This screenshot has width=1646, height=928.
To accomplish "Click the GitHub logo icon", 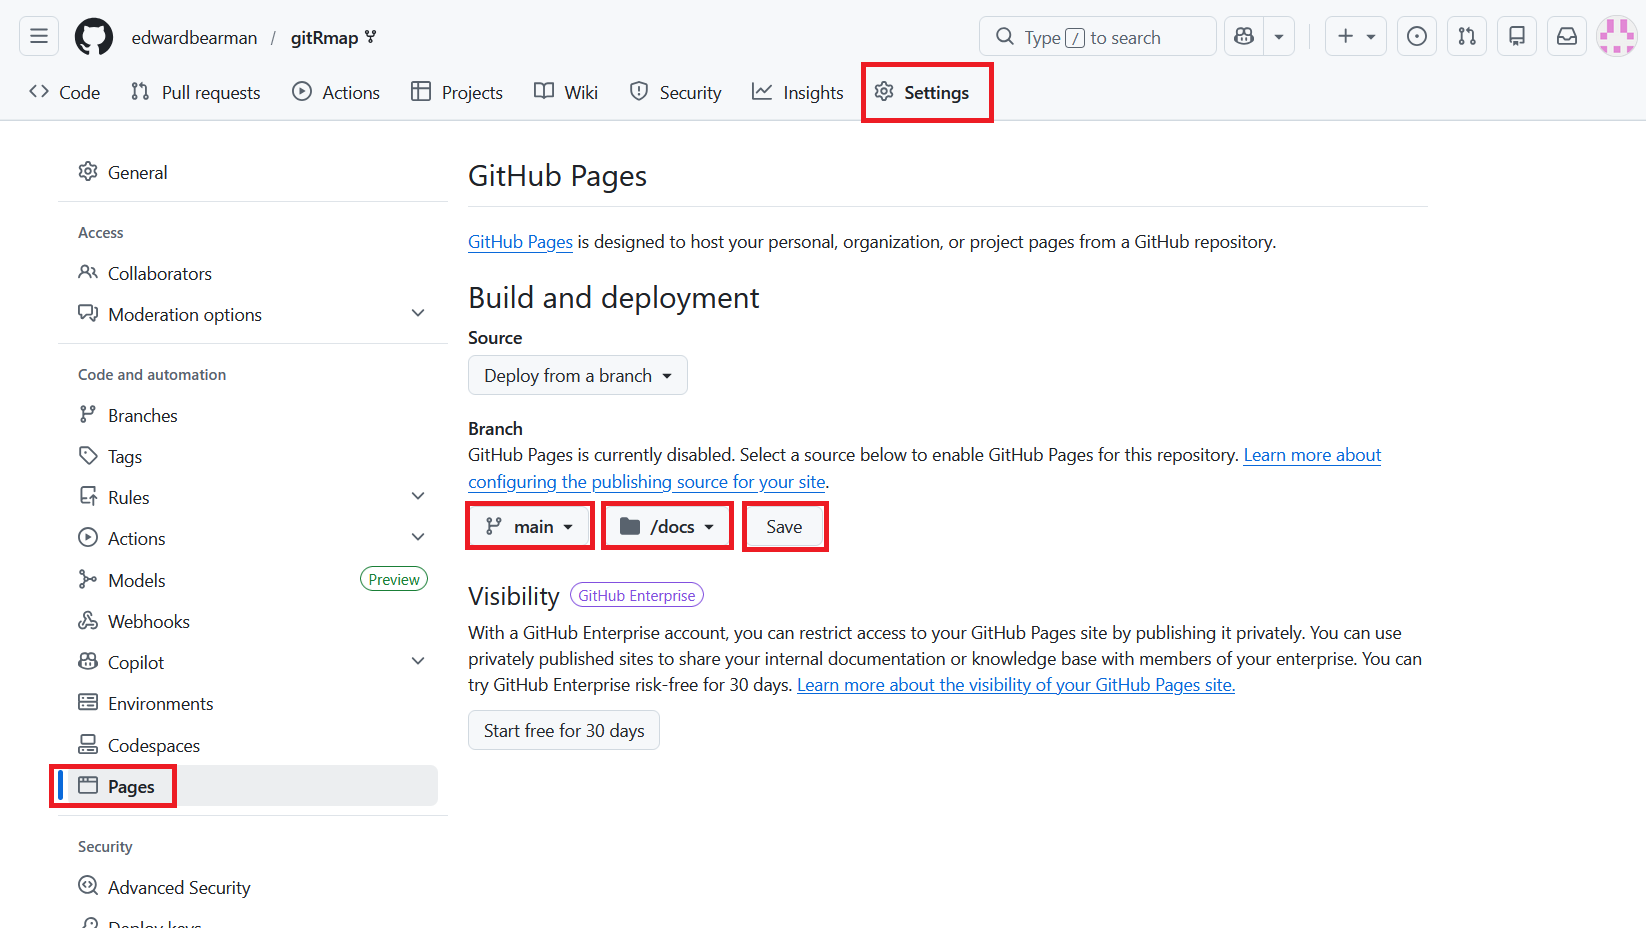I will coord(94,37).
